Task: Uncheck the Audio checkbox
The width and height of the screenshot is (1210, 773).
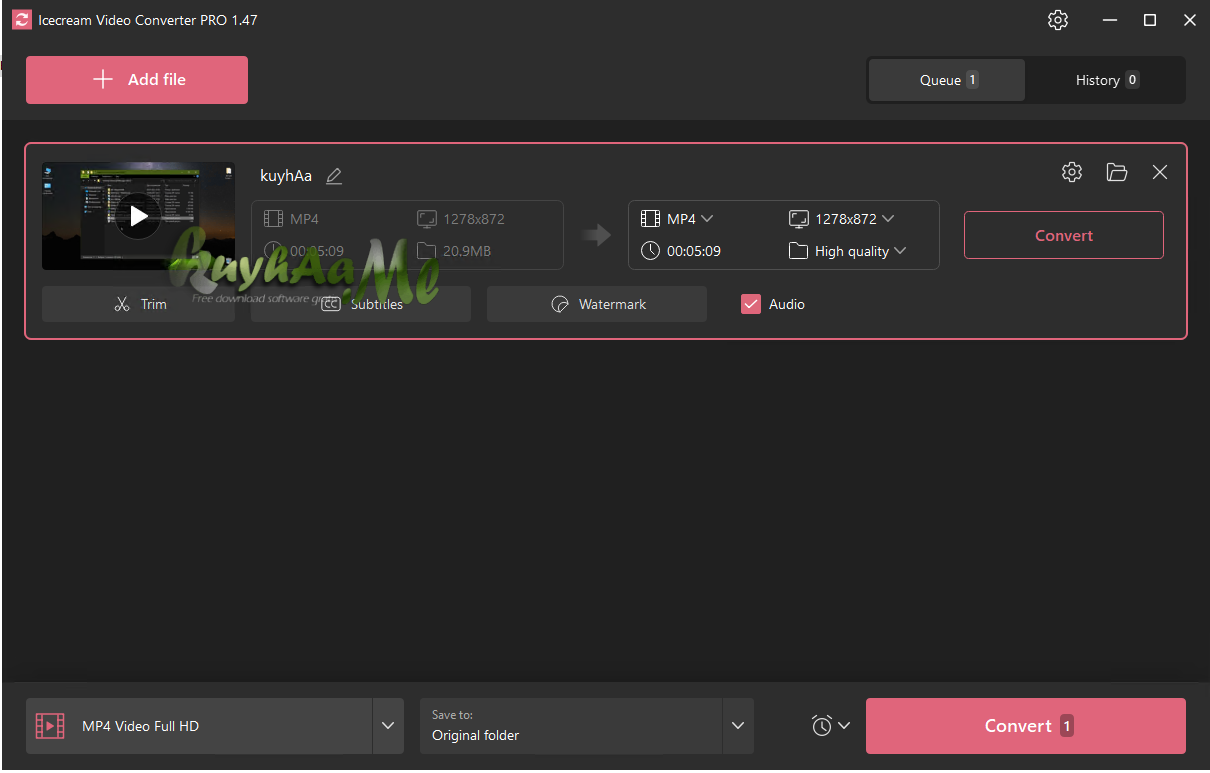Action: point(751,304)
